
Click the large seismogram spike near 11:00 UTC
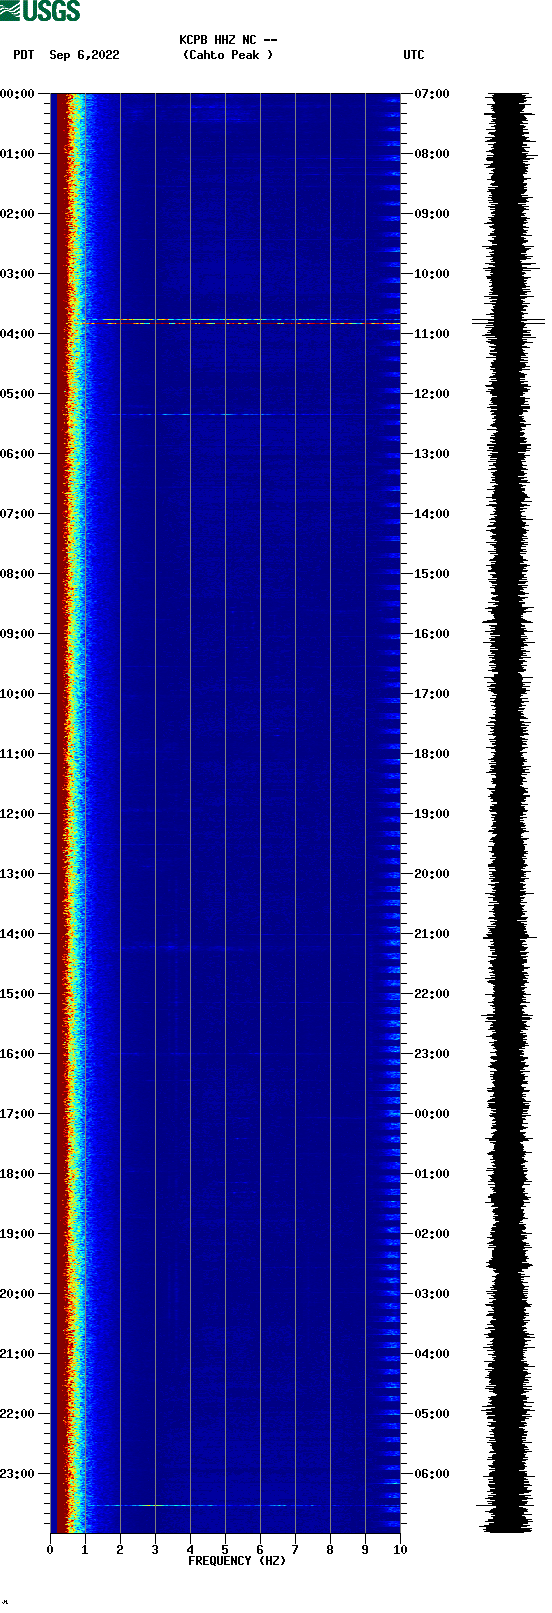pos(509,322)
